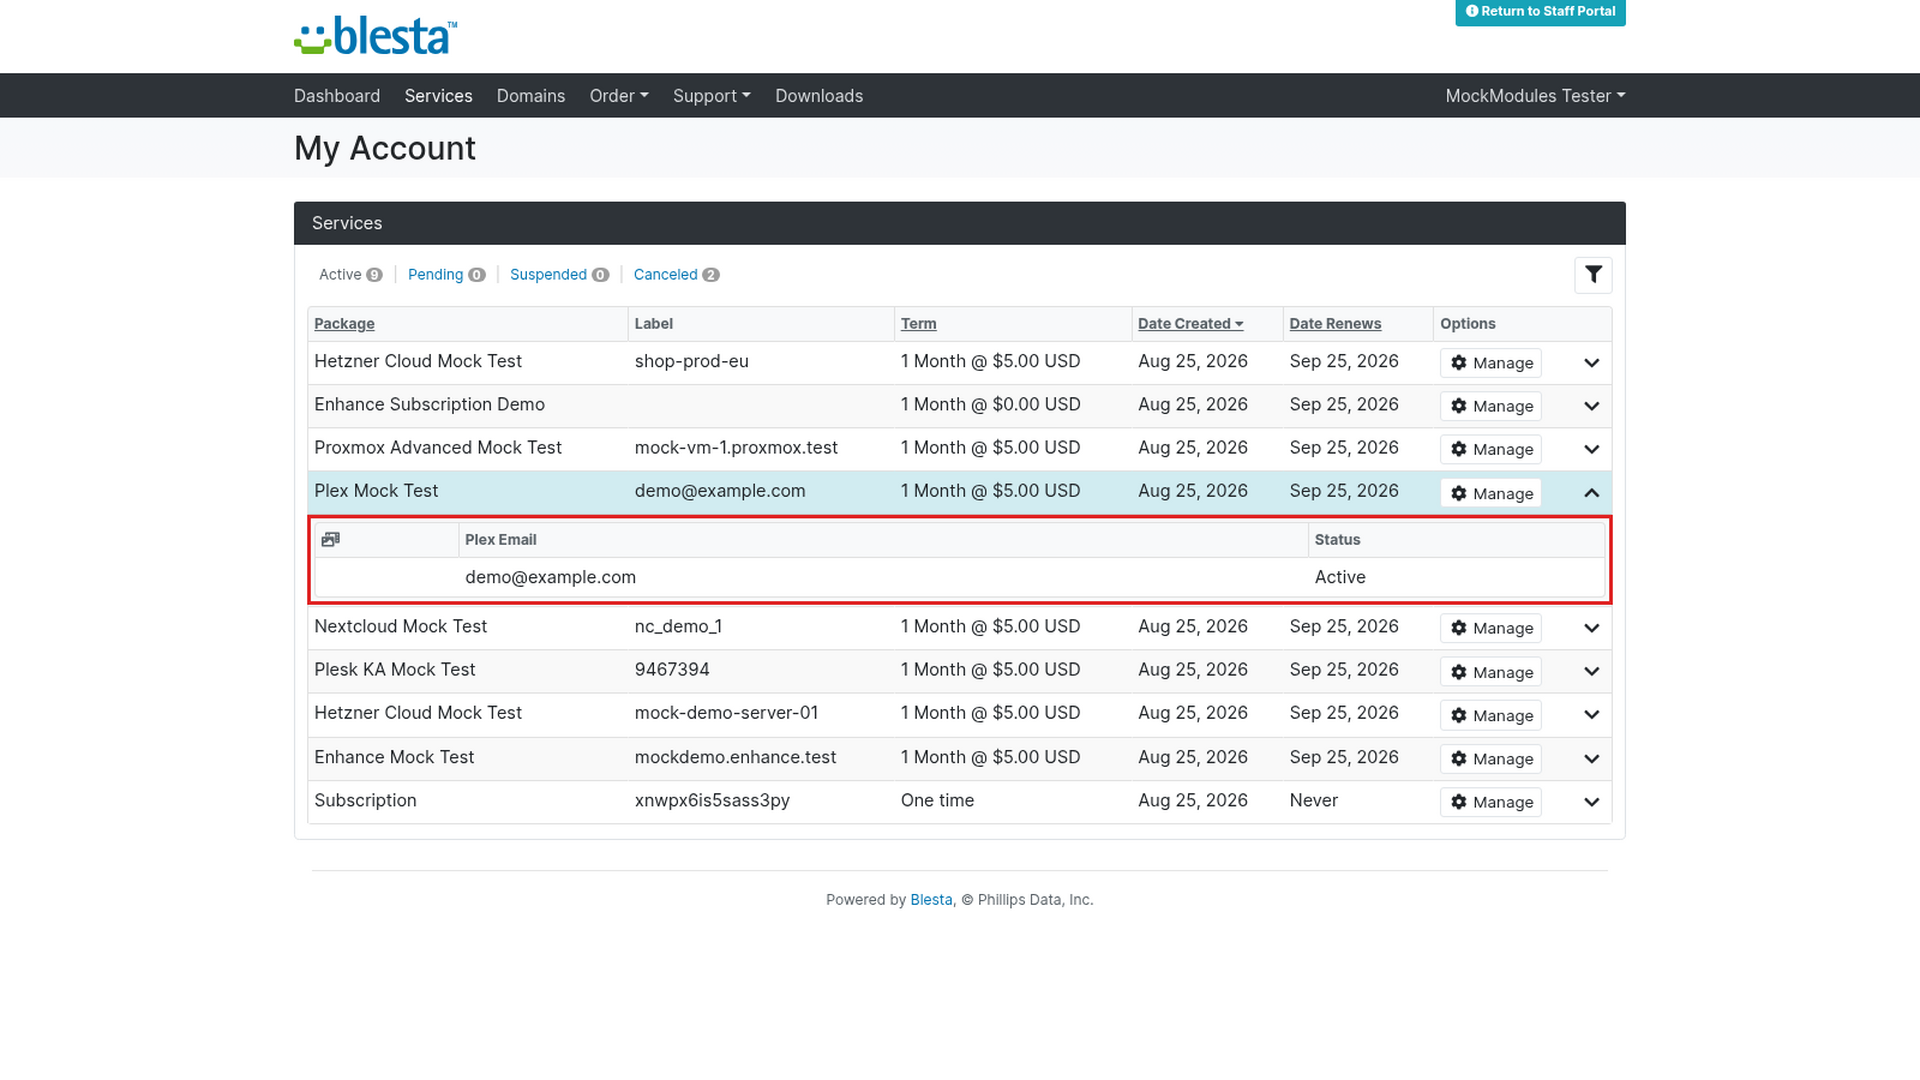Go to Services in the navbar

(x=438, y=96)
